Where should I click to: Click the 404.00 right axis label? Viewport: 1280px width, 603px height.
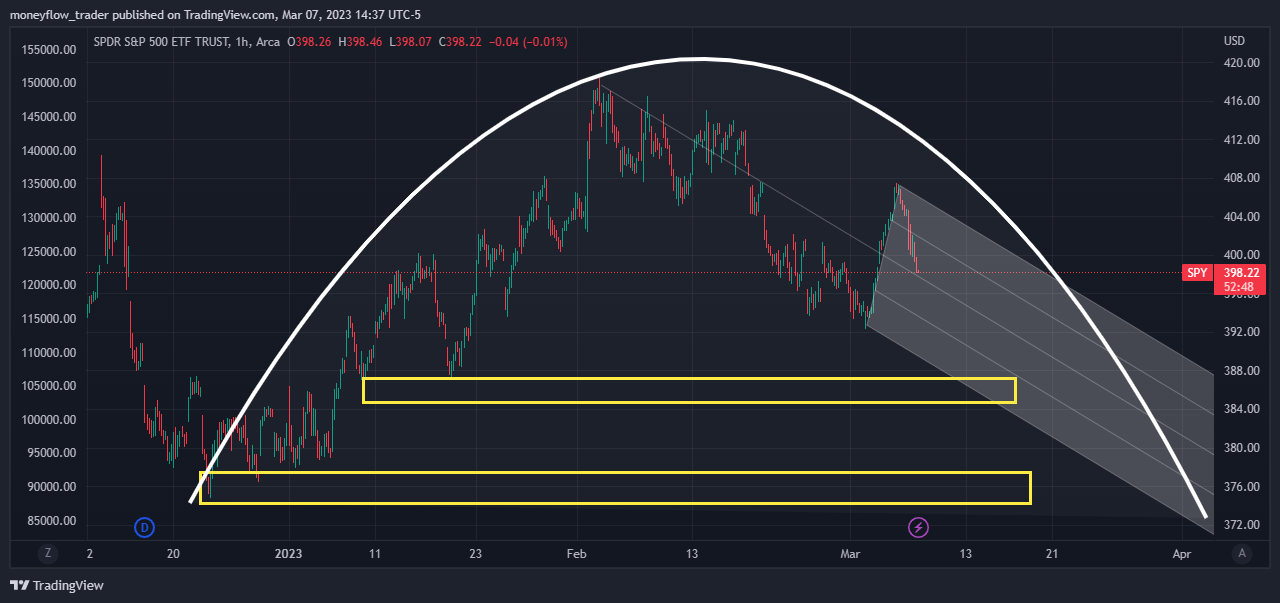1240,217
